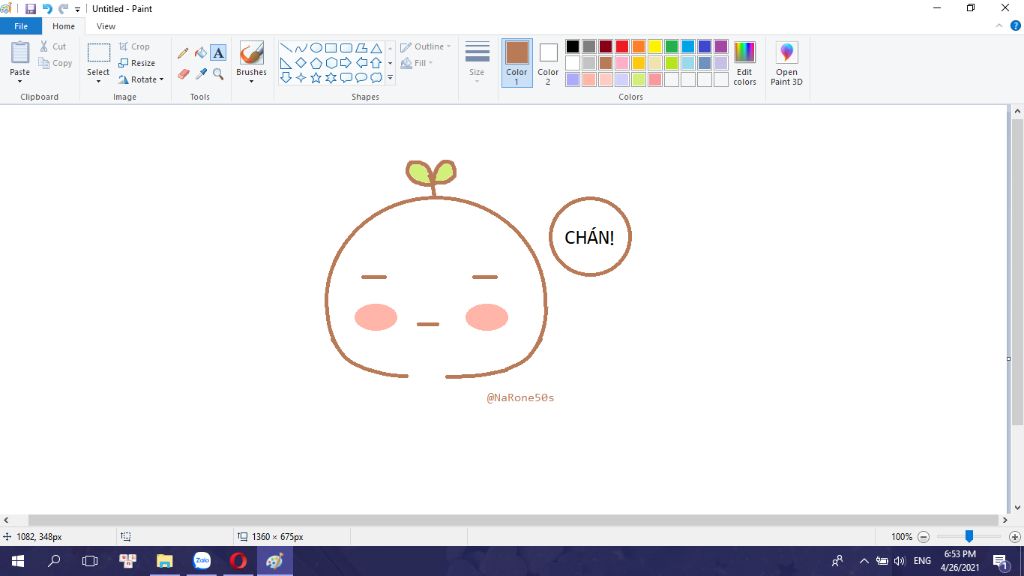Image resolution: width=1024 pixels, height=576 pixels.
Task: Open the Brushes dropdown arrow
Action: click(251, 81)
